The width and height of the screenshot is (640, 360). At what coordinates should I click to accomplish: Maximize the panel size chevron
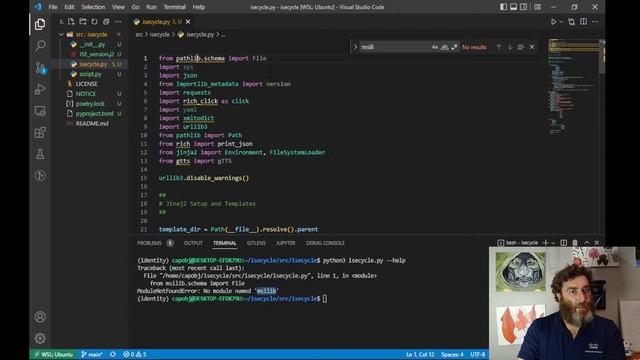[x=587, y=243]
